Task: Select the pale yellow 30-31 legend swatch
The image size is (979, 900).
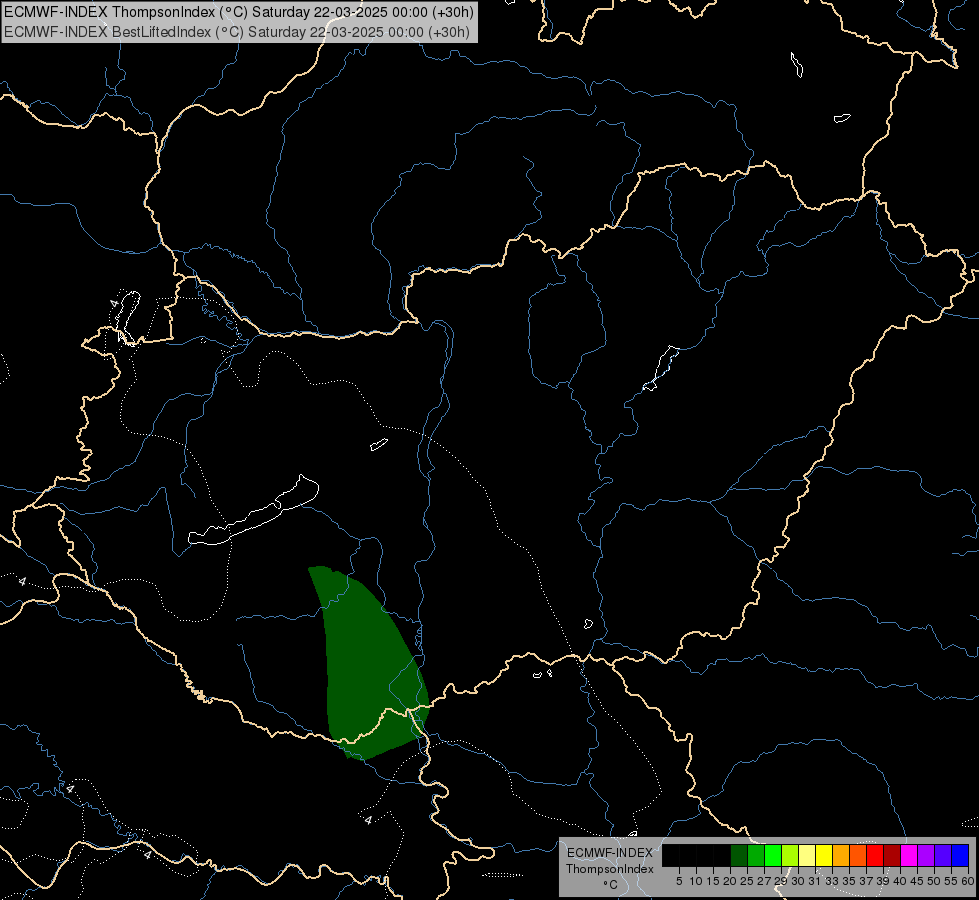Action: click(x=807, y=855)
